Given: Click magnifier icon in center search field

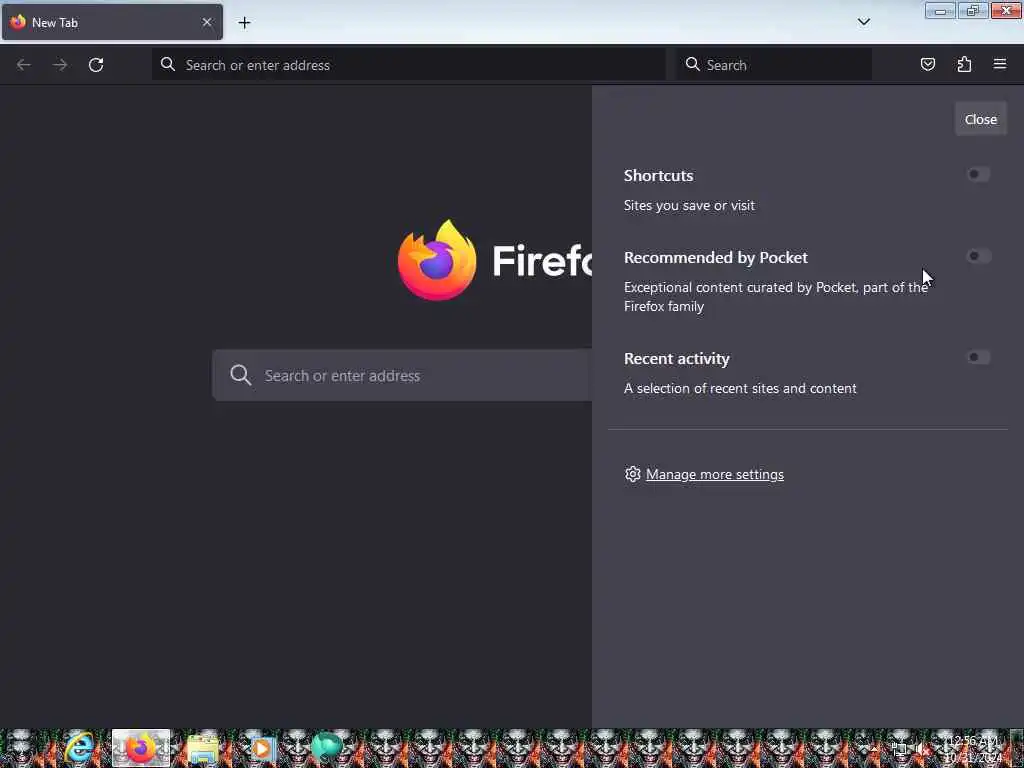Looking at the screenshot, I should pyautogui.click(x=240, y=375).
